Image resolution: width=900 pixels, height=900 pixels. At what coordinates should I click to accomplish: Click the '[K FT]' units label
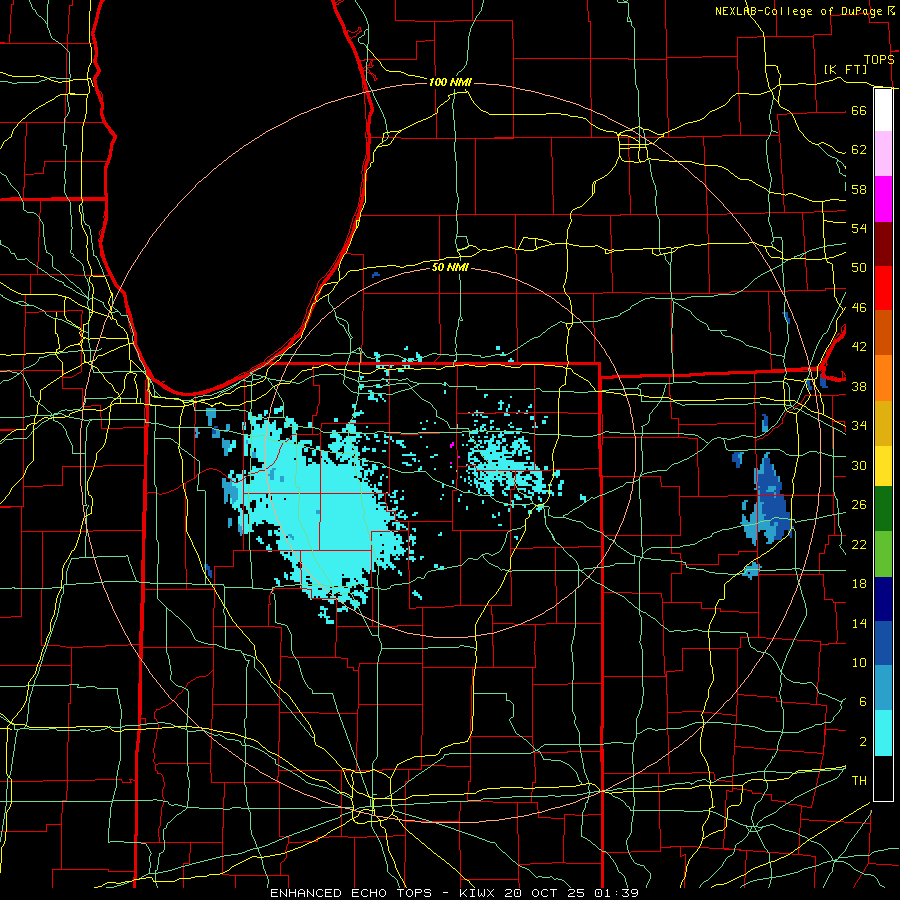[x=845, y=70]
